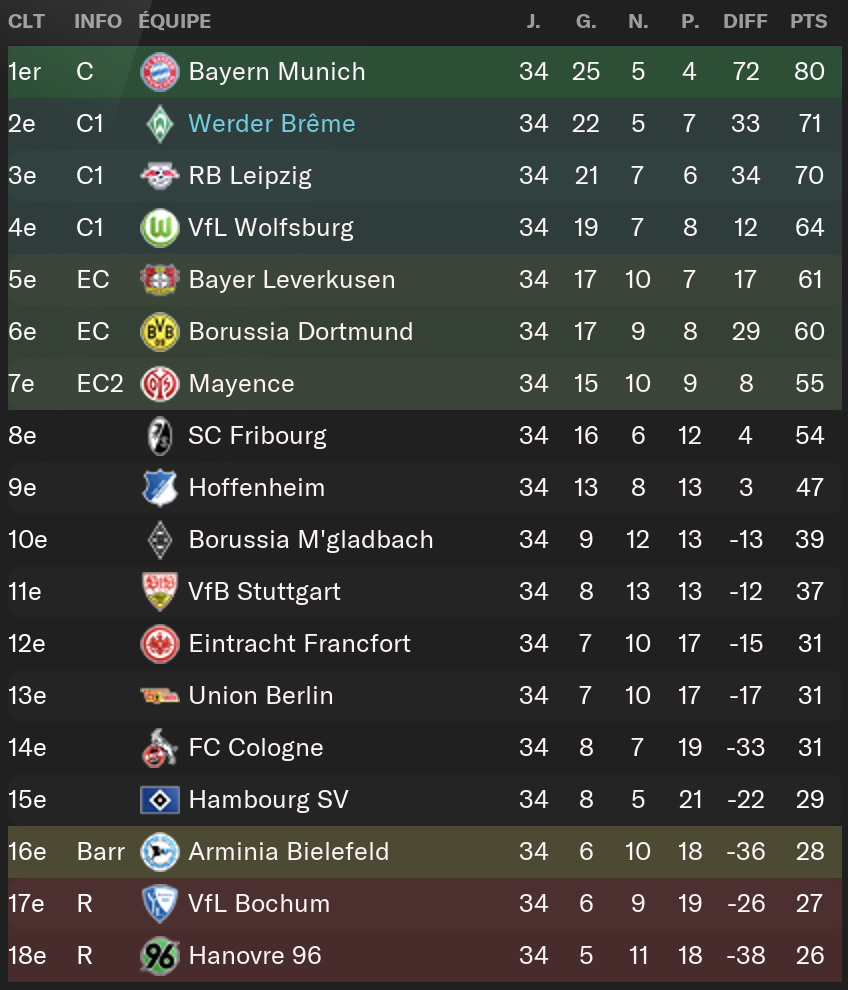
Task: Select the Eintracht Francfort team name
Action: [299, 644]
